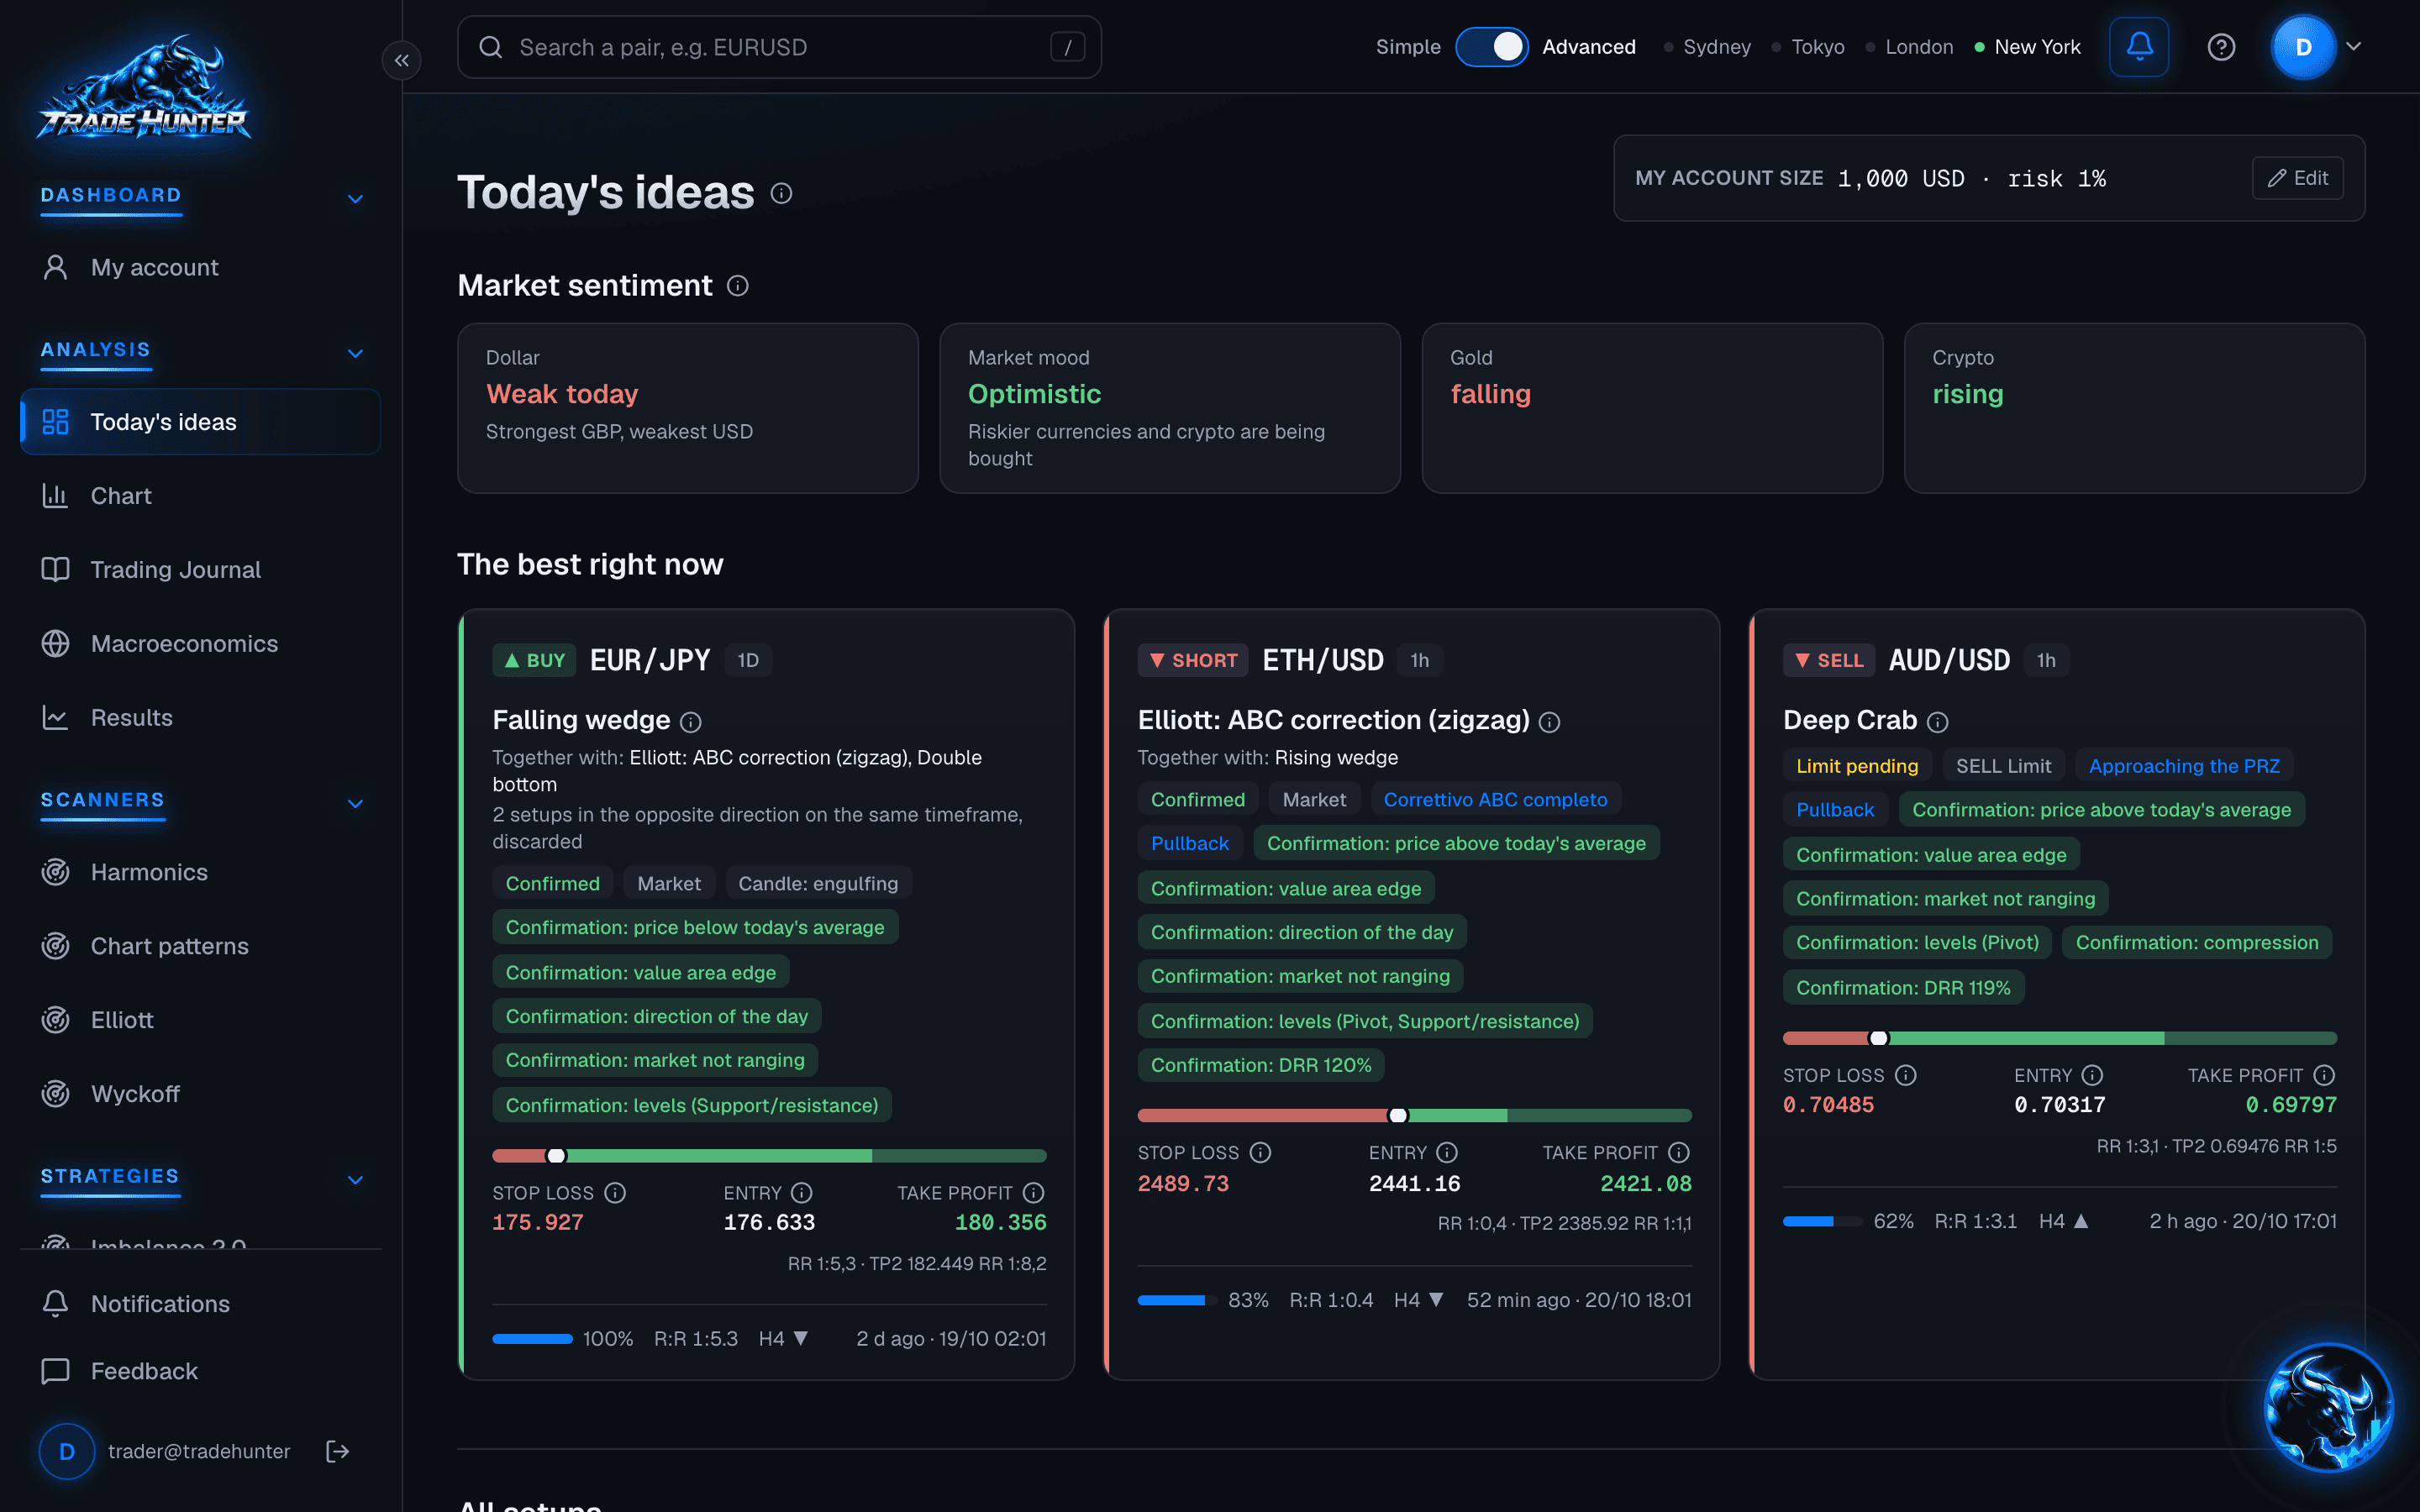The image size is (2420, 1512).
Task: Click the info icon next to Today's ideas
Action: tap(782, 193)
